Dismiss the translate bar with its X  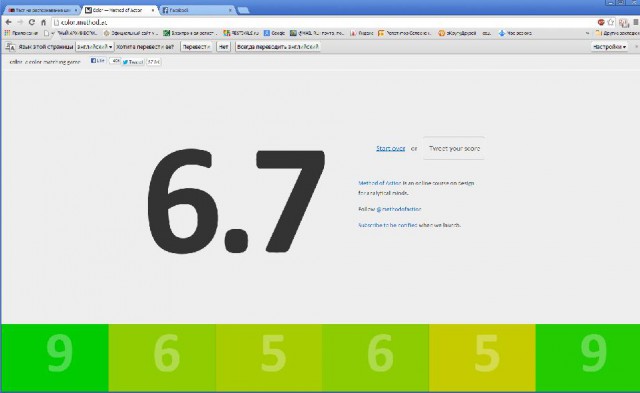pos(636,47)
